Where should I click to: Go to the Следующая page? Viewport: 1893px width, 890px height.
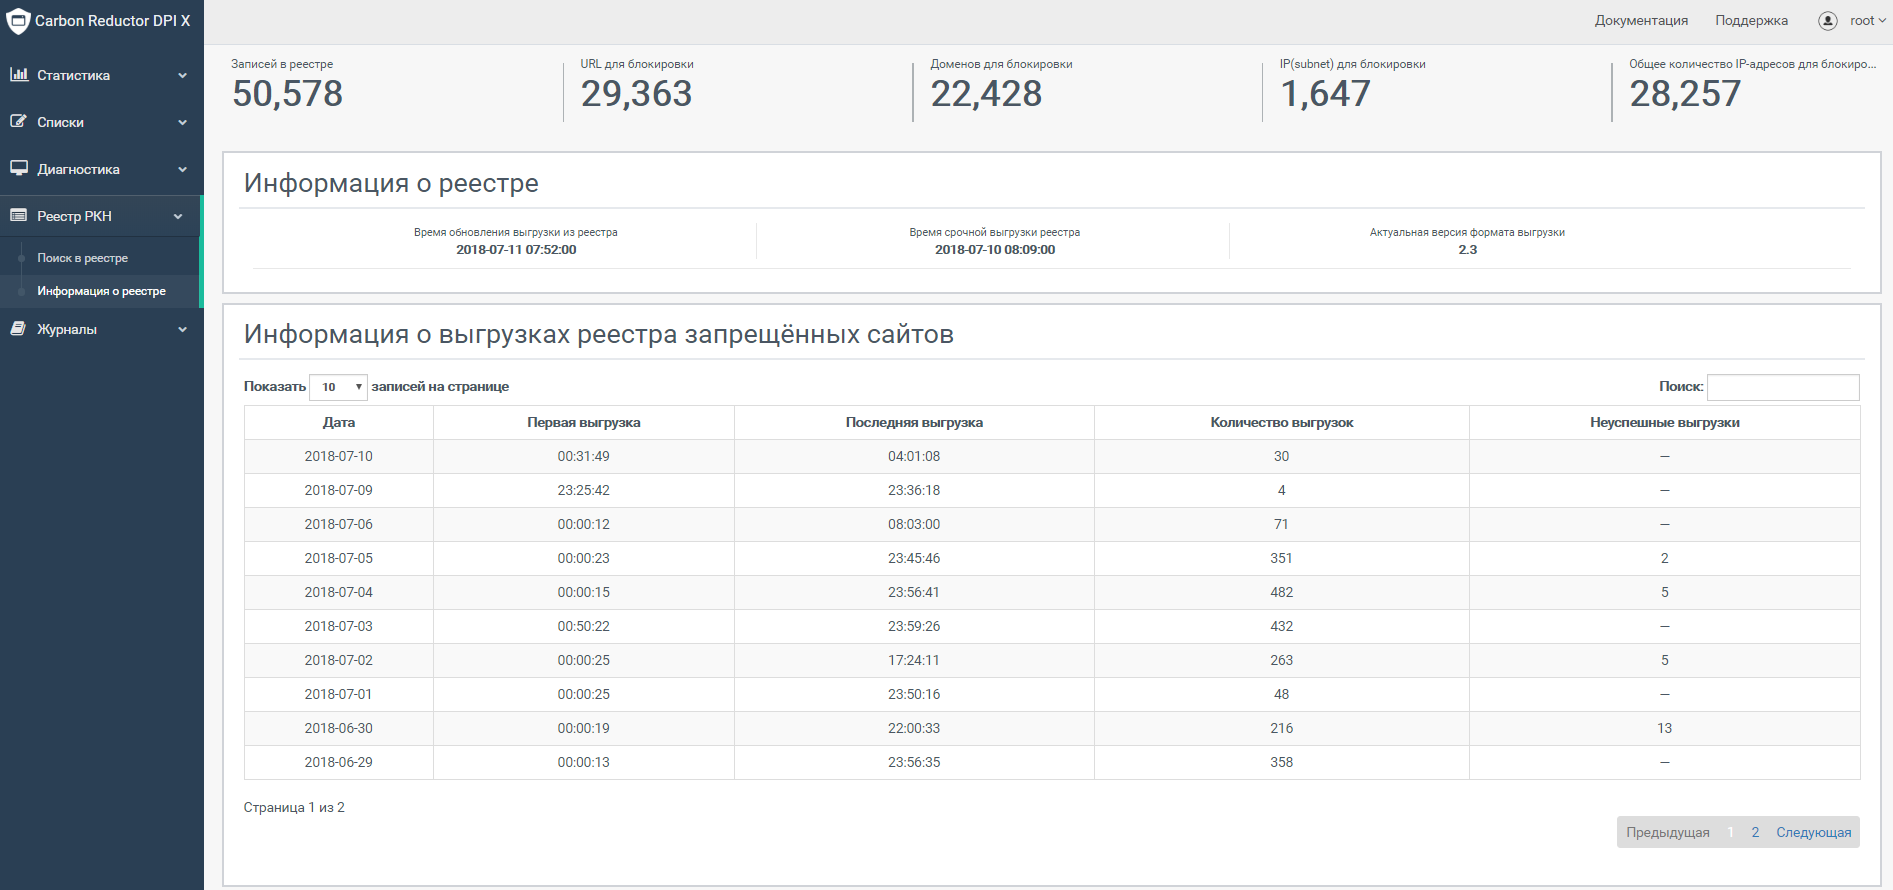pyautogui.click(x=1813, y=832)
